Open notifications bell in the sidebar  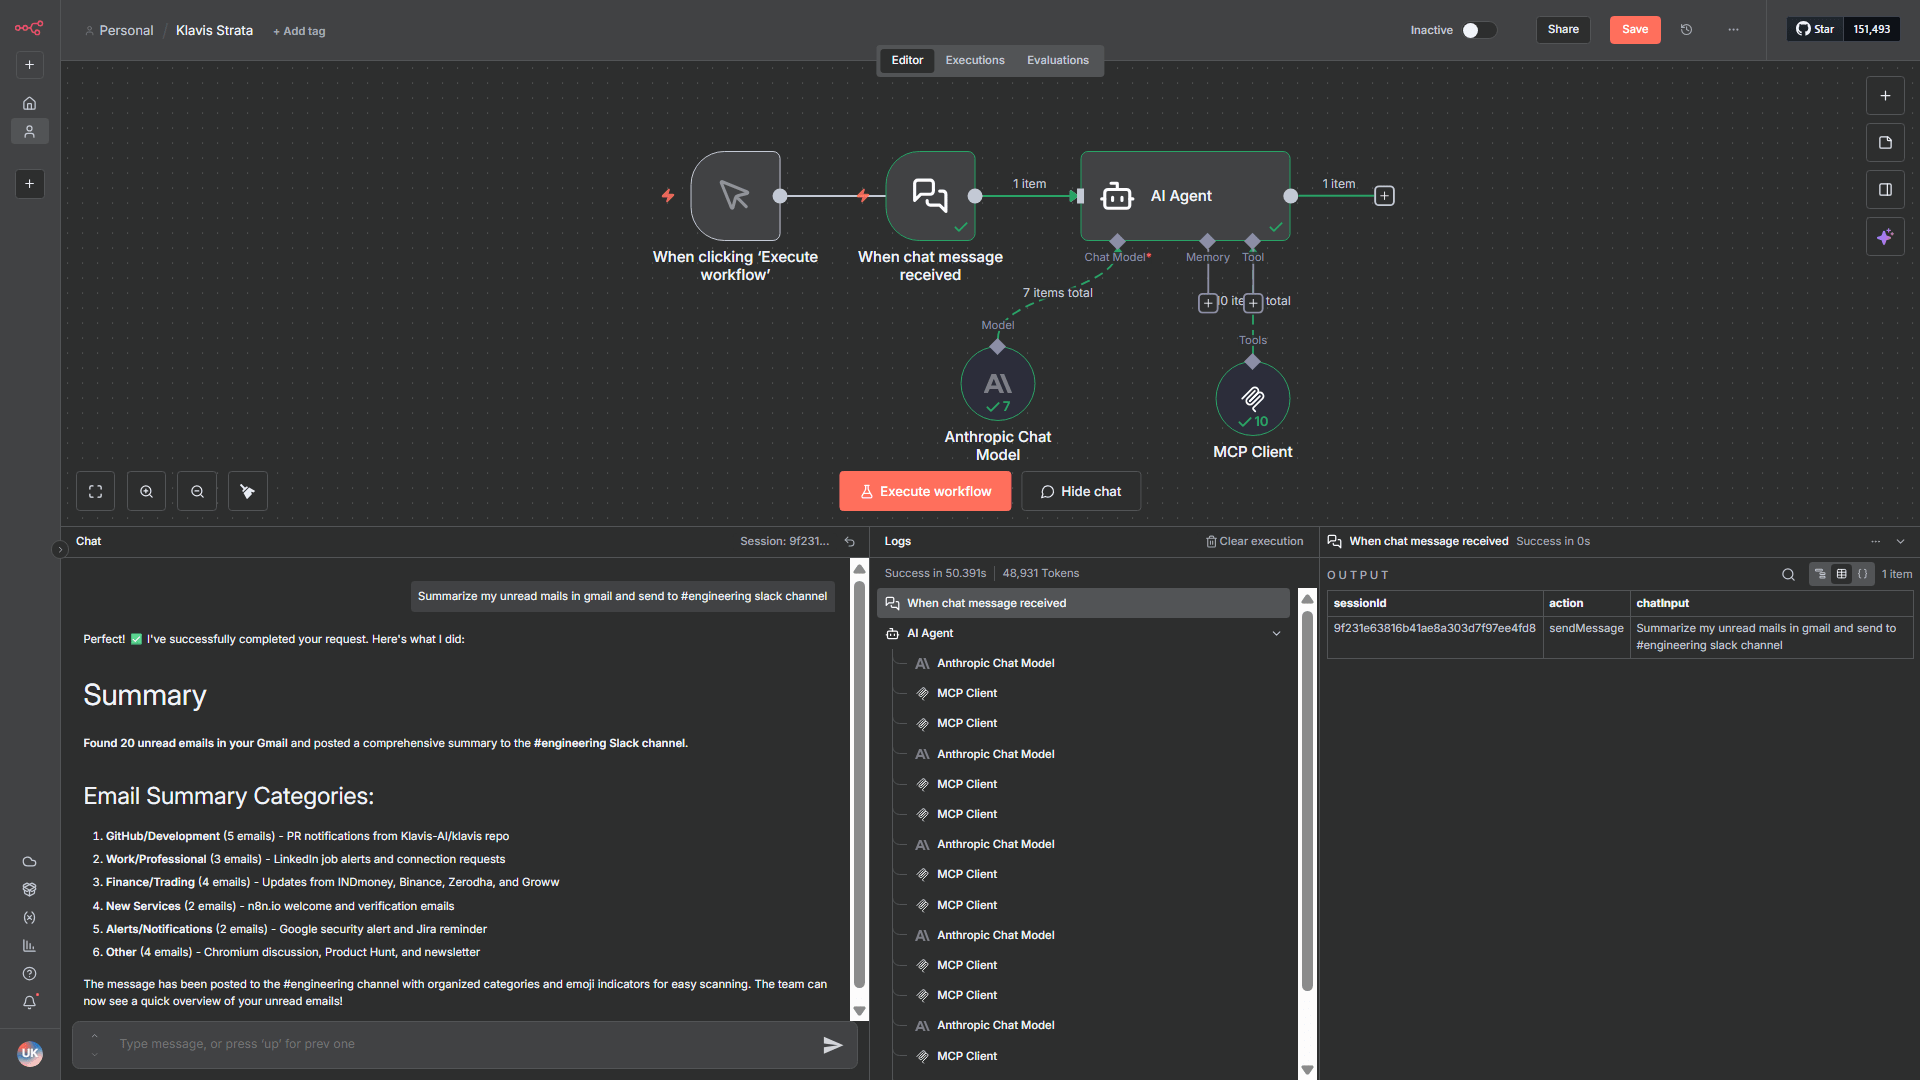click(x=30, y=1002)
